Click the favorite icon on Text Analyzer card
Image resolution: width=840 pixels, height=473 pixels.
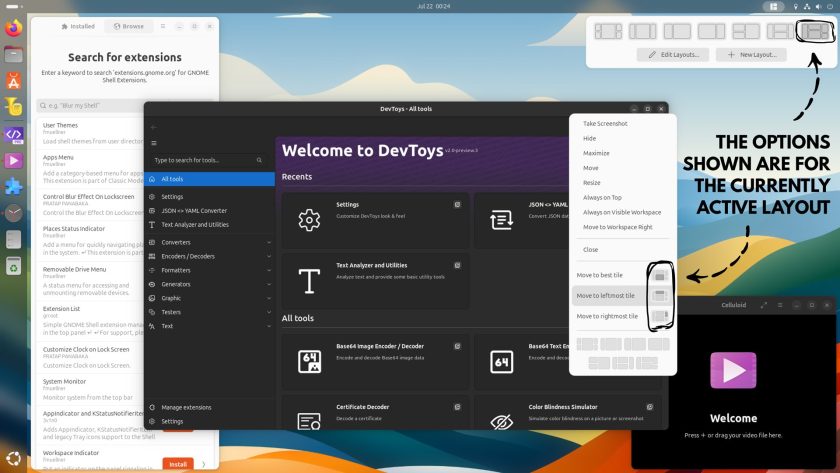point(458,265)
